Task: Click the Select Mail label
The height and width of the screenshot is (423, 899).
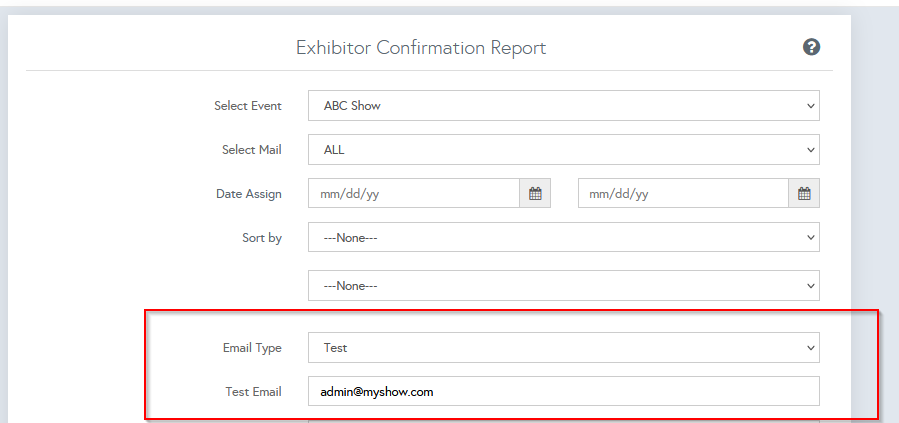Action: (x=251, y=150)
